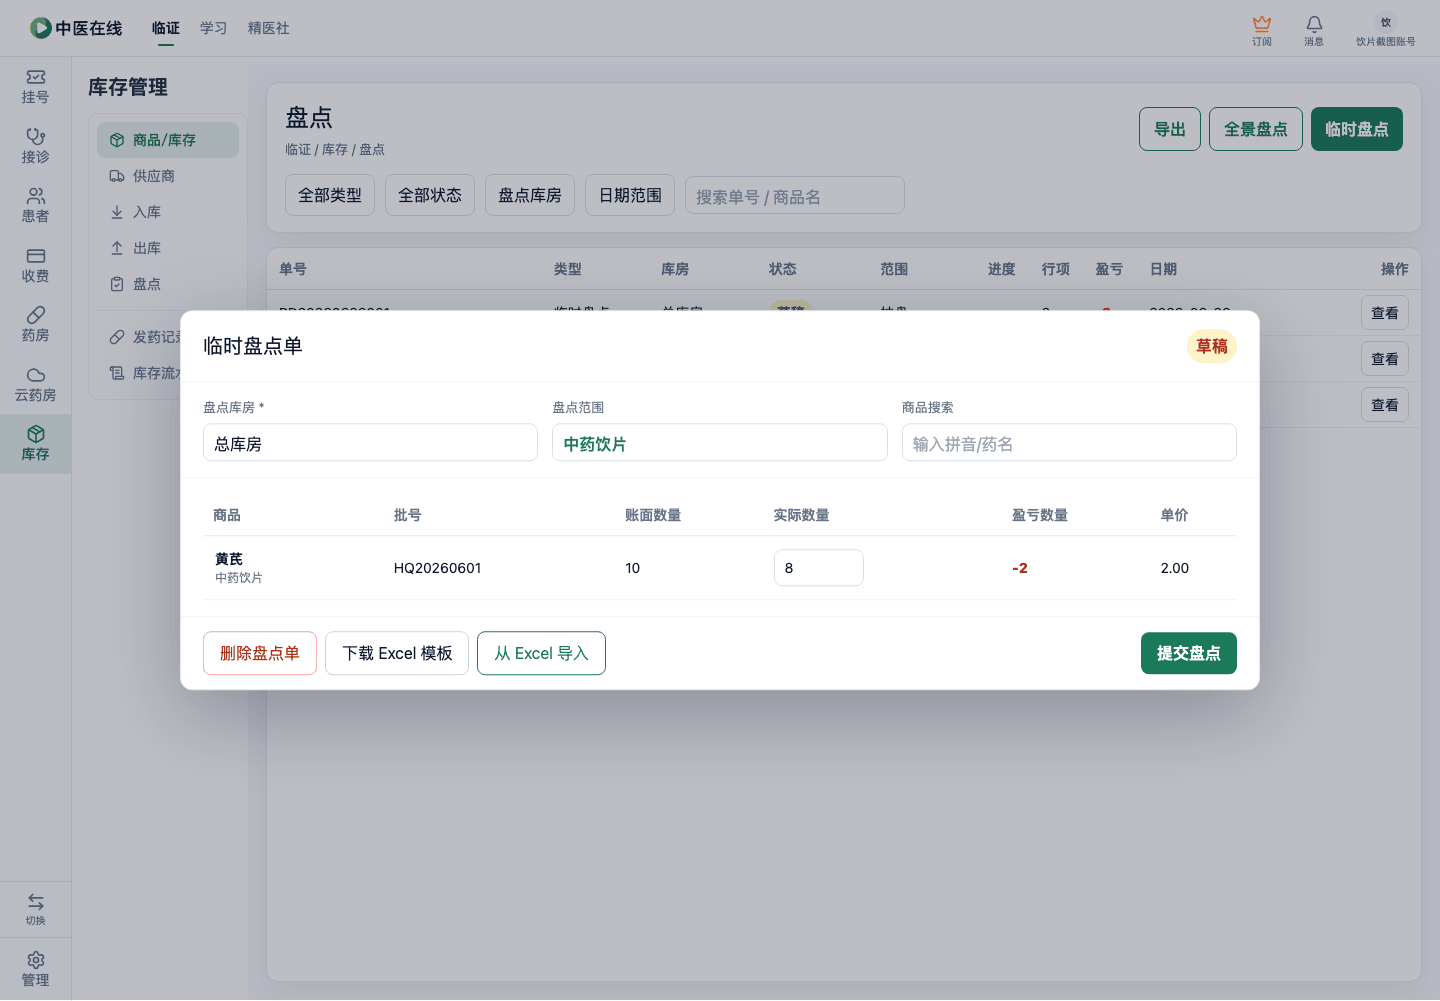The image size is (1440, 1001).
Task: Switch to the 临证 top tab
Action: coord(166,28)
